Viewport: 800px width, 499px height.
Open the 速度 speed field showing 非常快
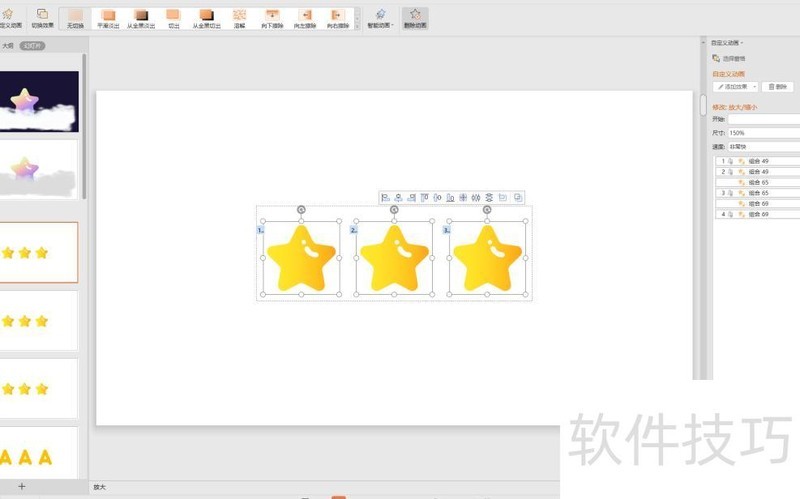click(764, 146)
